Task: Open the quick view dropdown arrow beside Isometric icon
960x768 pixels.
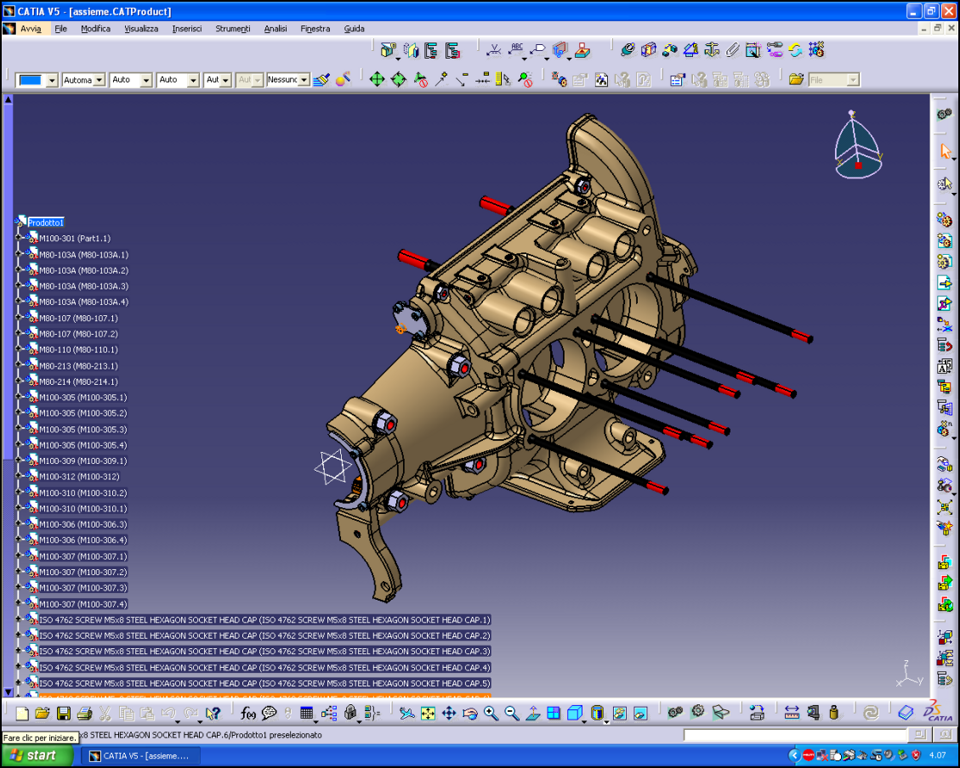Action: (x=584, y=721)
